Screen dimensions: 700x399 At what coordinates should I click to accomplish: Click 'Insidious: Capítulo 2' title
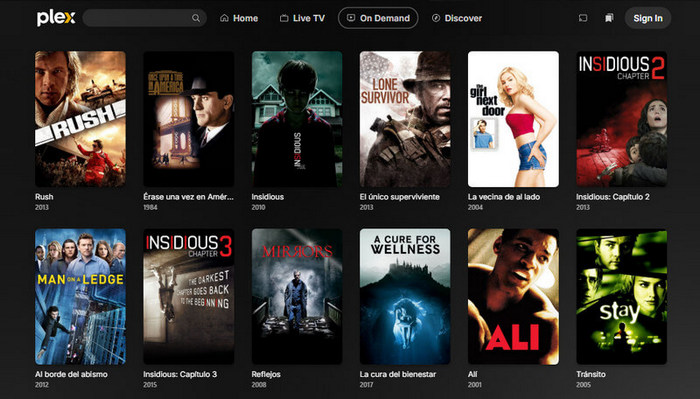click(x=613, y=197)
